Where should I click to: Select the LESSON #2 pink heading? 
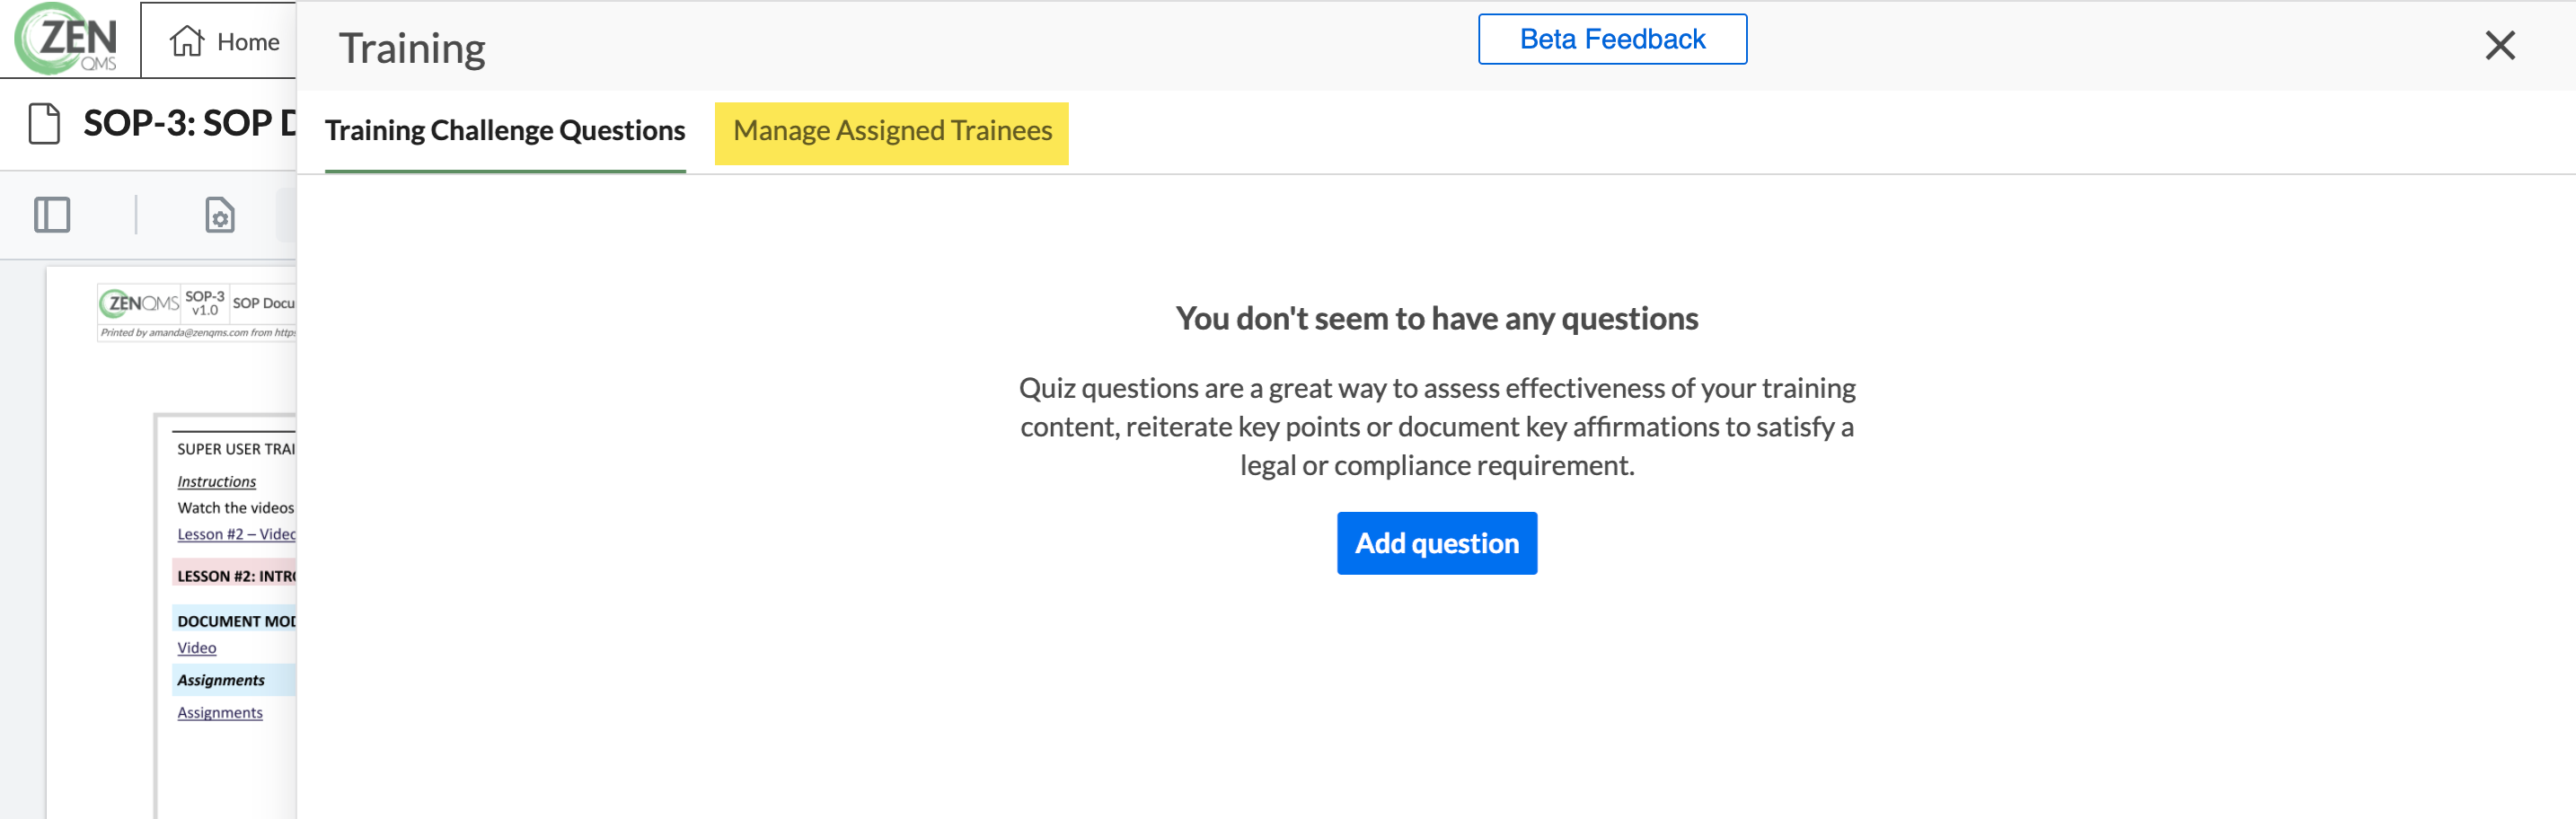[x=235, y=576]
